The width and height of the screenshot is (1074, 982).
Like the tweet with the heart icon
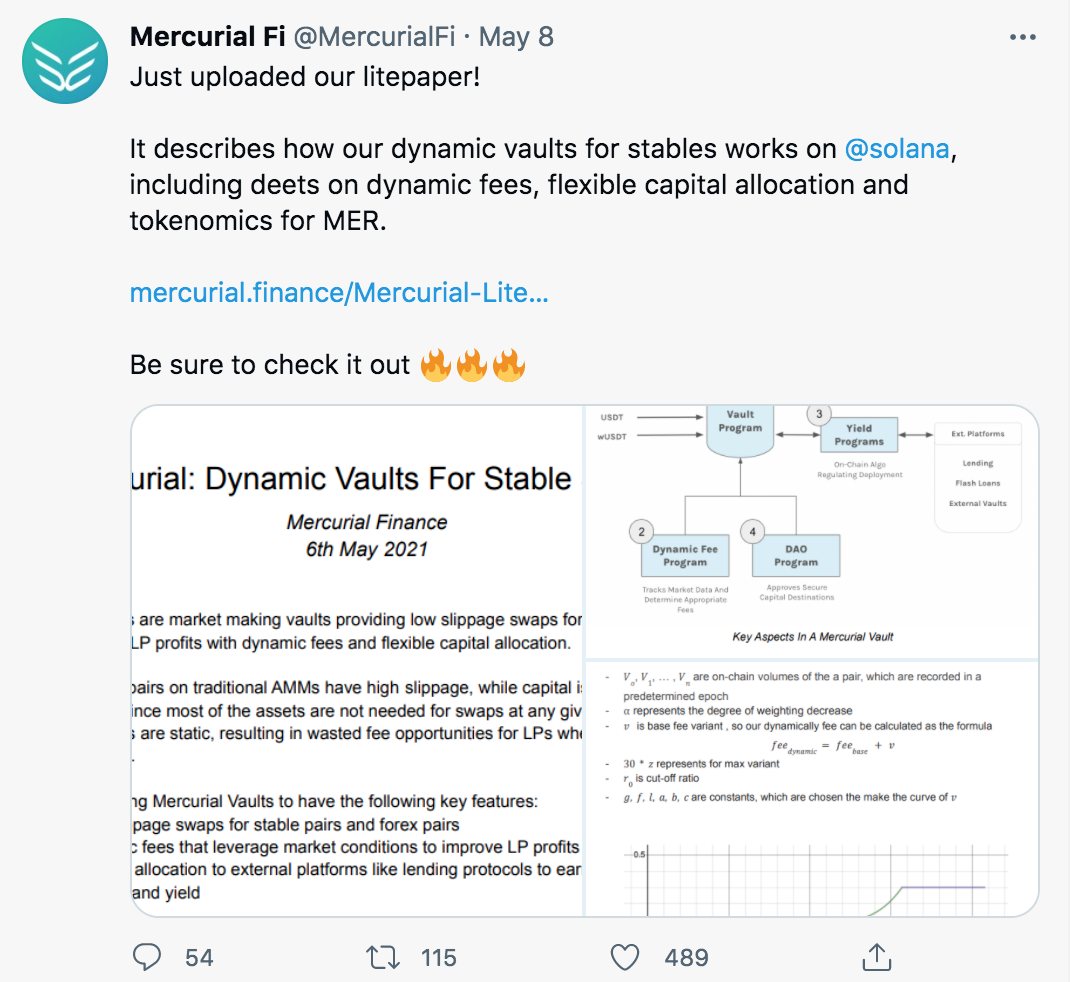[625, 957]
